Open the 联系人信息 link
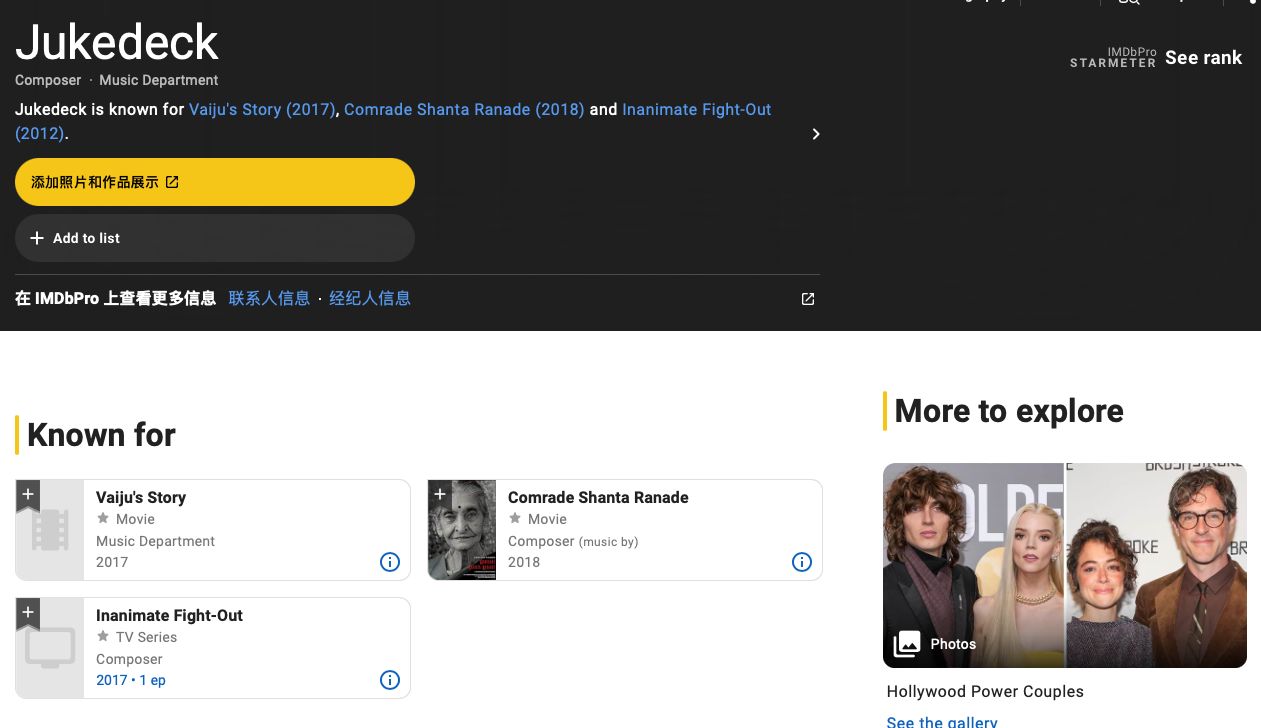 [269, 298]
